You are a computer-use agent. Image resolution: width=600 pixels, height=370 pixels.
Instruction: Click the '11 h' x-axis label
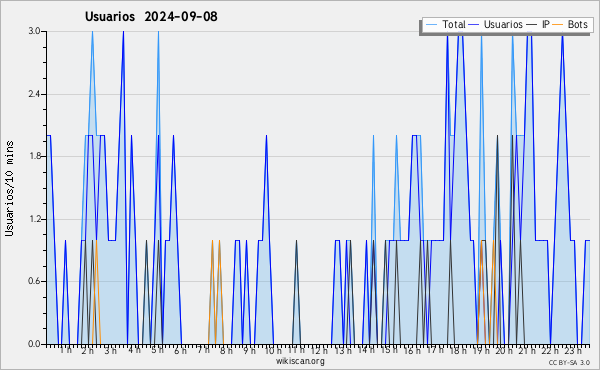pos(296,350)
